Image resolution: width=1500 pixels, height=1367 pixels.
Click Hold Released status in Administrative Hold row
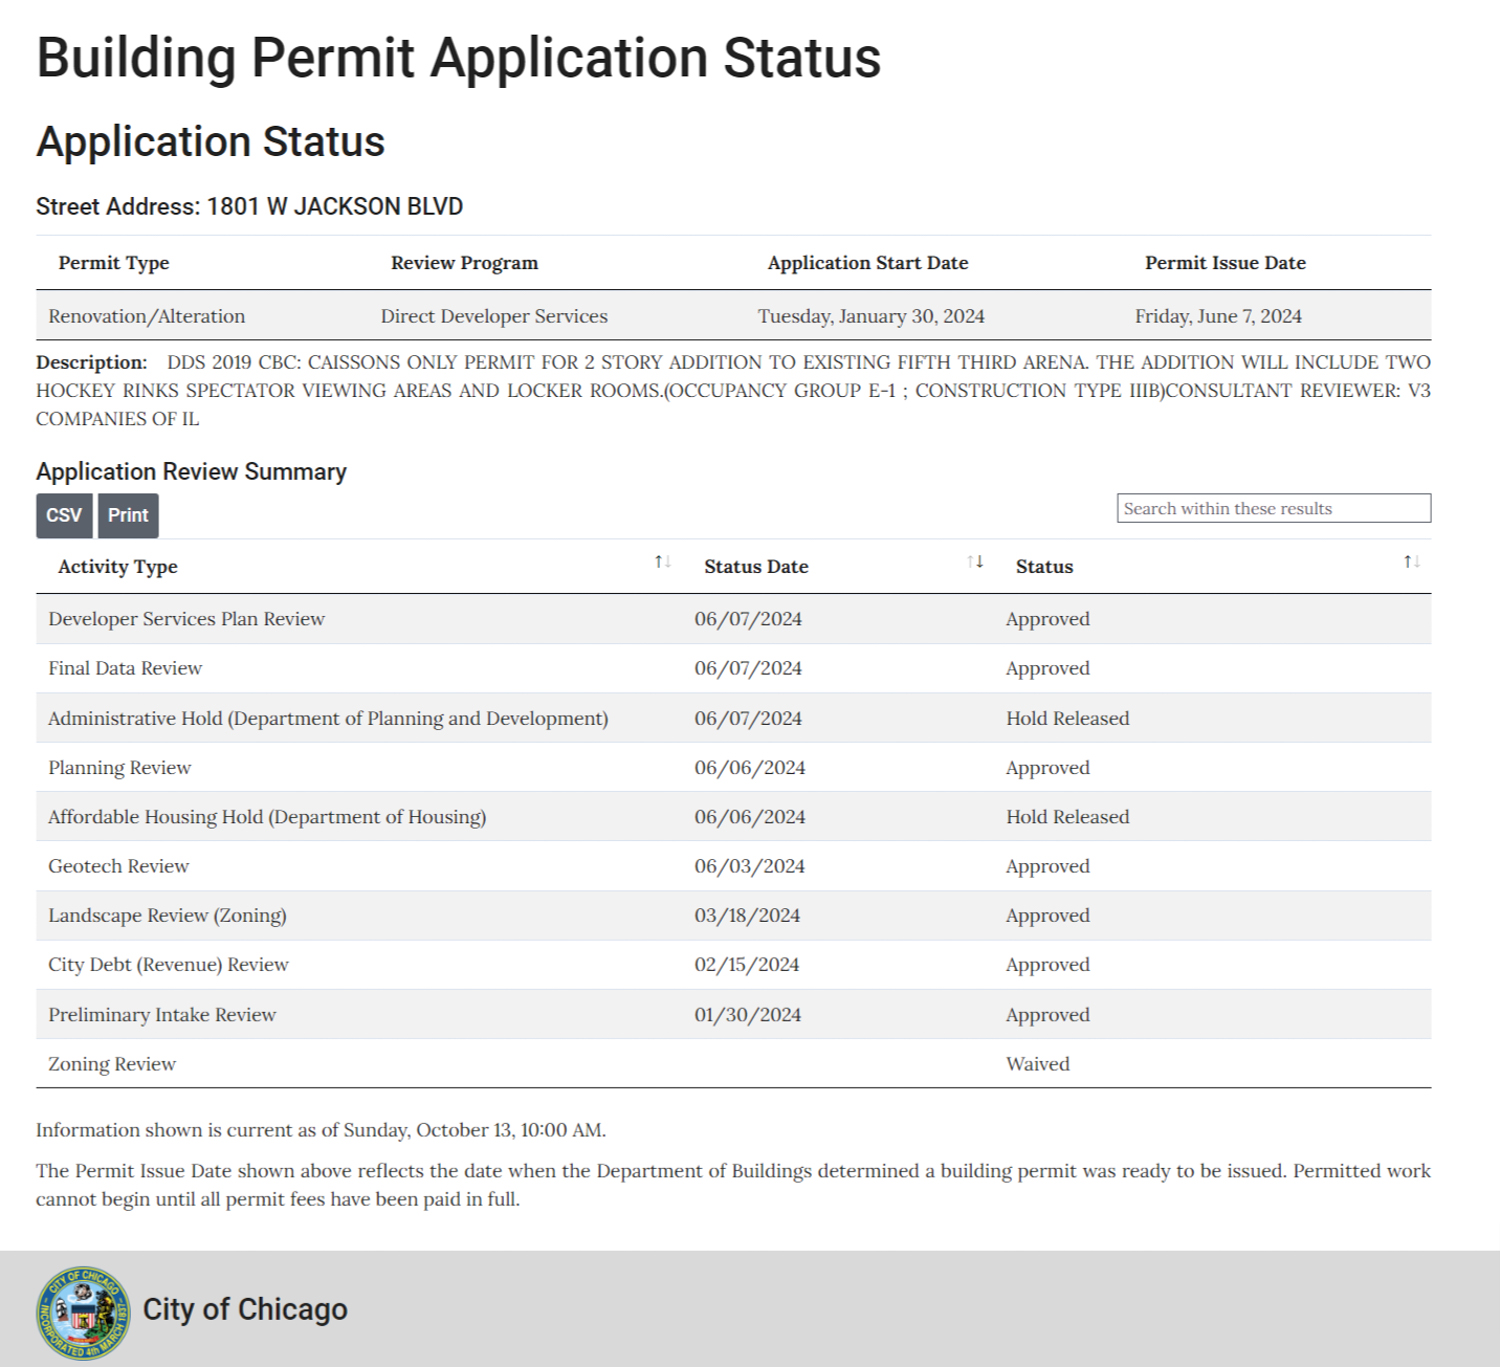pyautogui.click(x=1068, y=718)
